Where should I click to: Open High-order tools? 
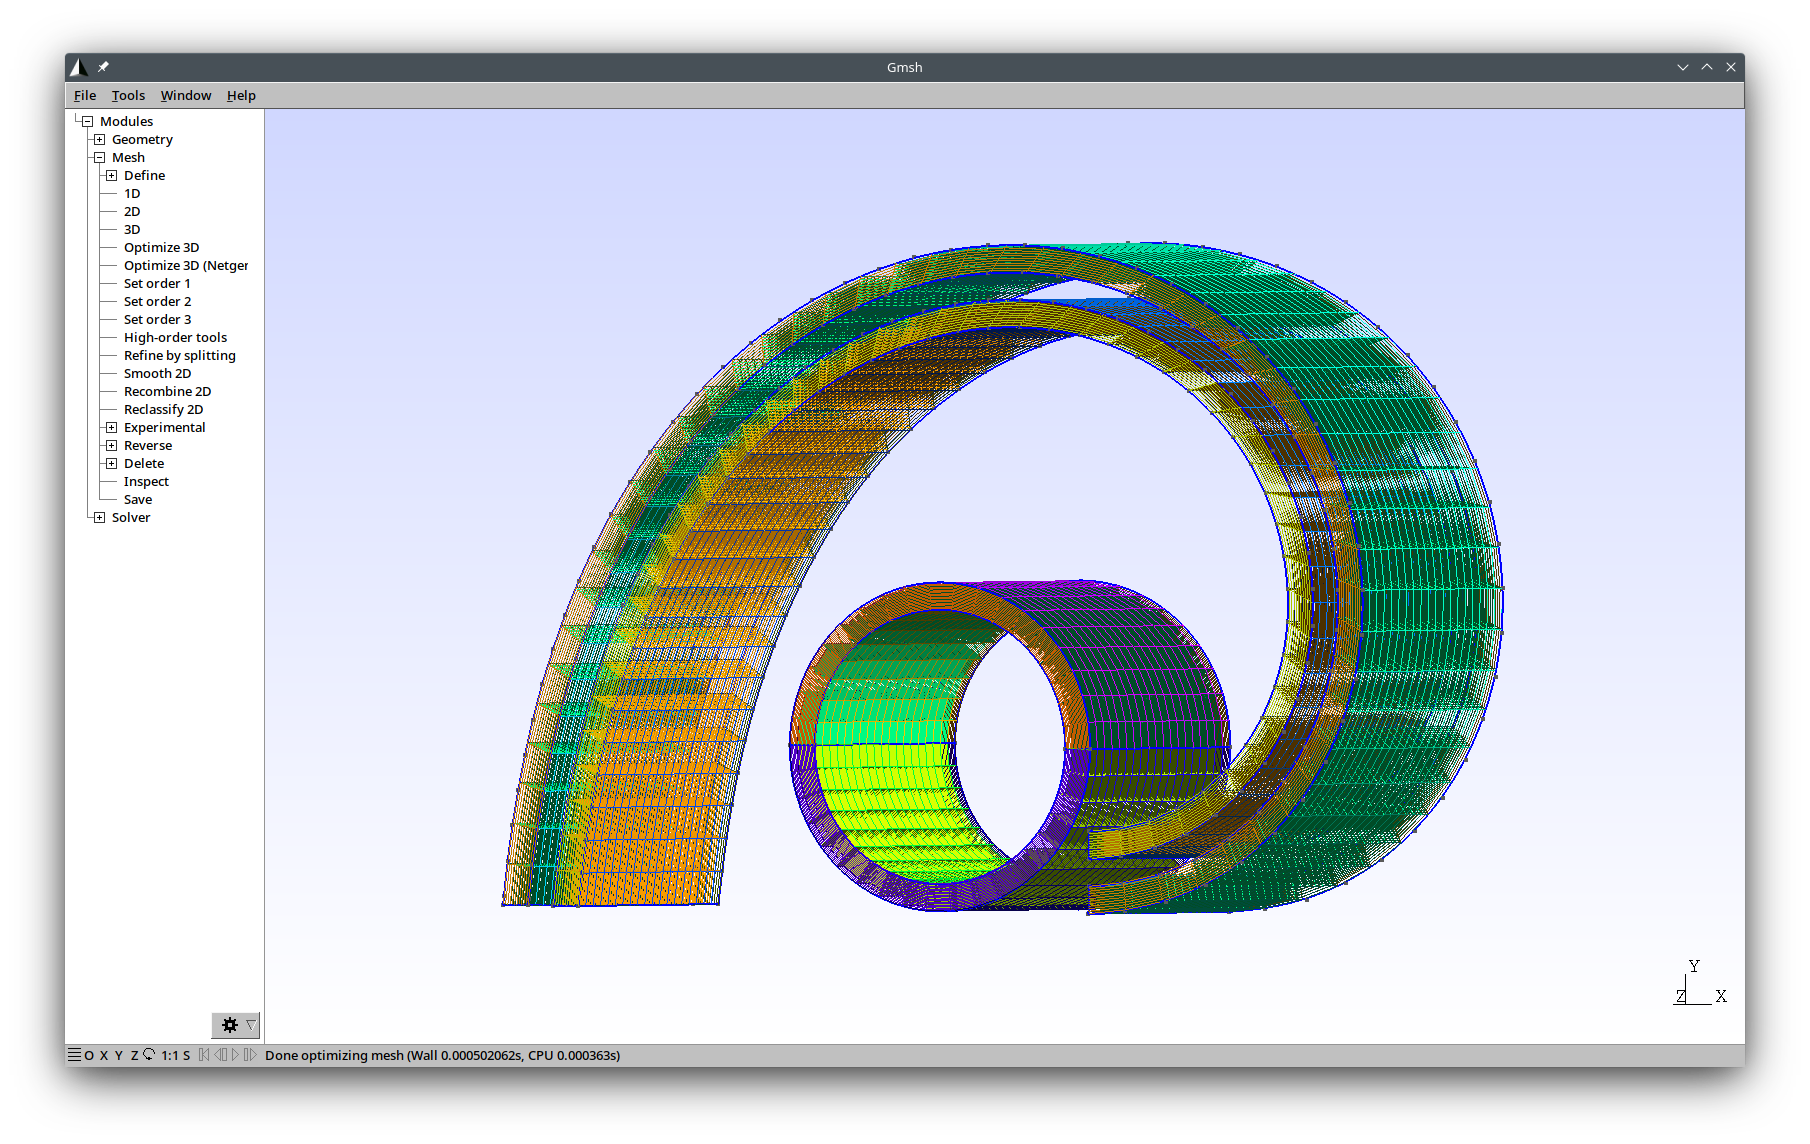175,338
